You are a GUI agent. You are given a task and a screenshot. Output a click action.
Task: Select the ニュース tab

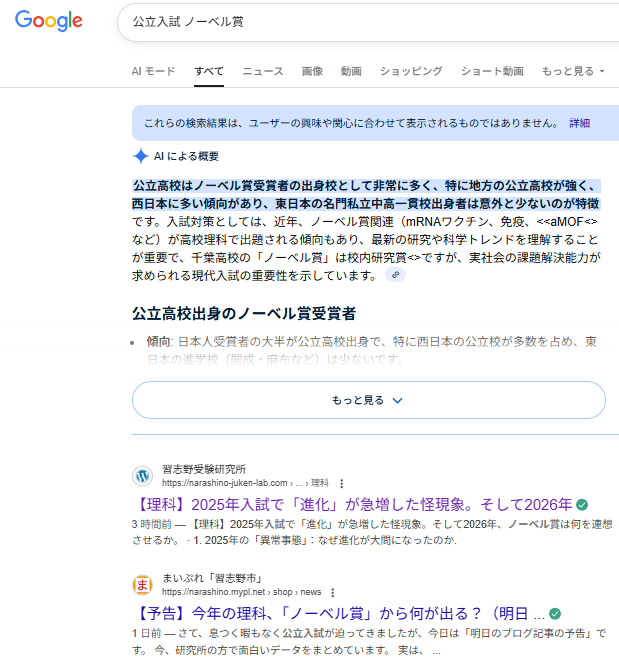tap(263, 71)
